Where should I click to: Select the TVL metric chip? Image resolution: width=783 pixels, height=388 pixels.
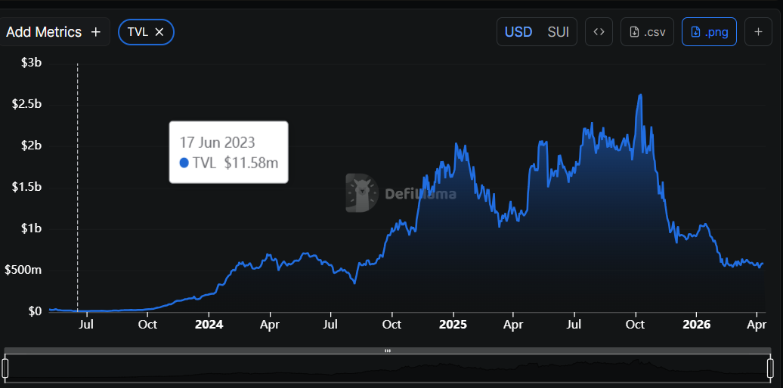coord(146,32)
